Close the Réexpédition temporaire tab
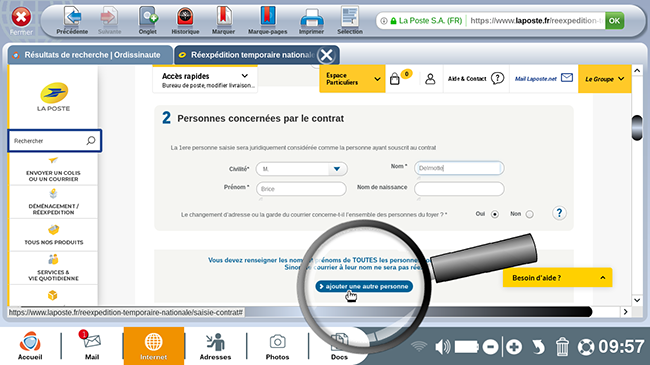 coord(326,55)
